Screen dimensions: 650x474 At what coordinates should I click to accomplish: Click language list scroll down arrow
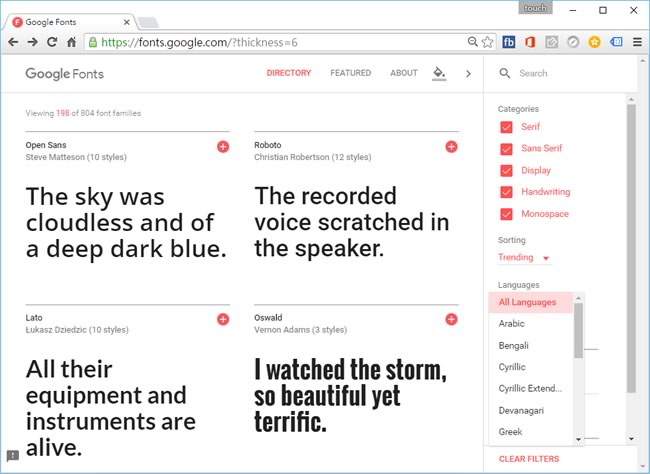(578, 439)
